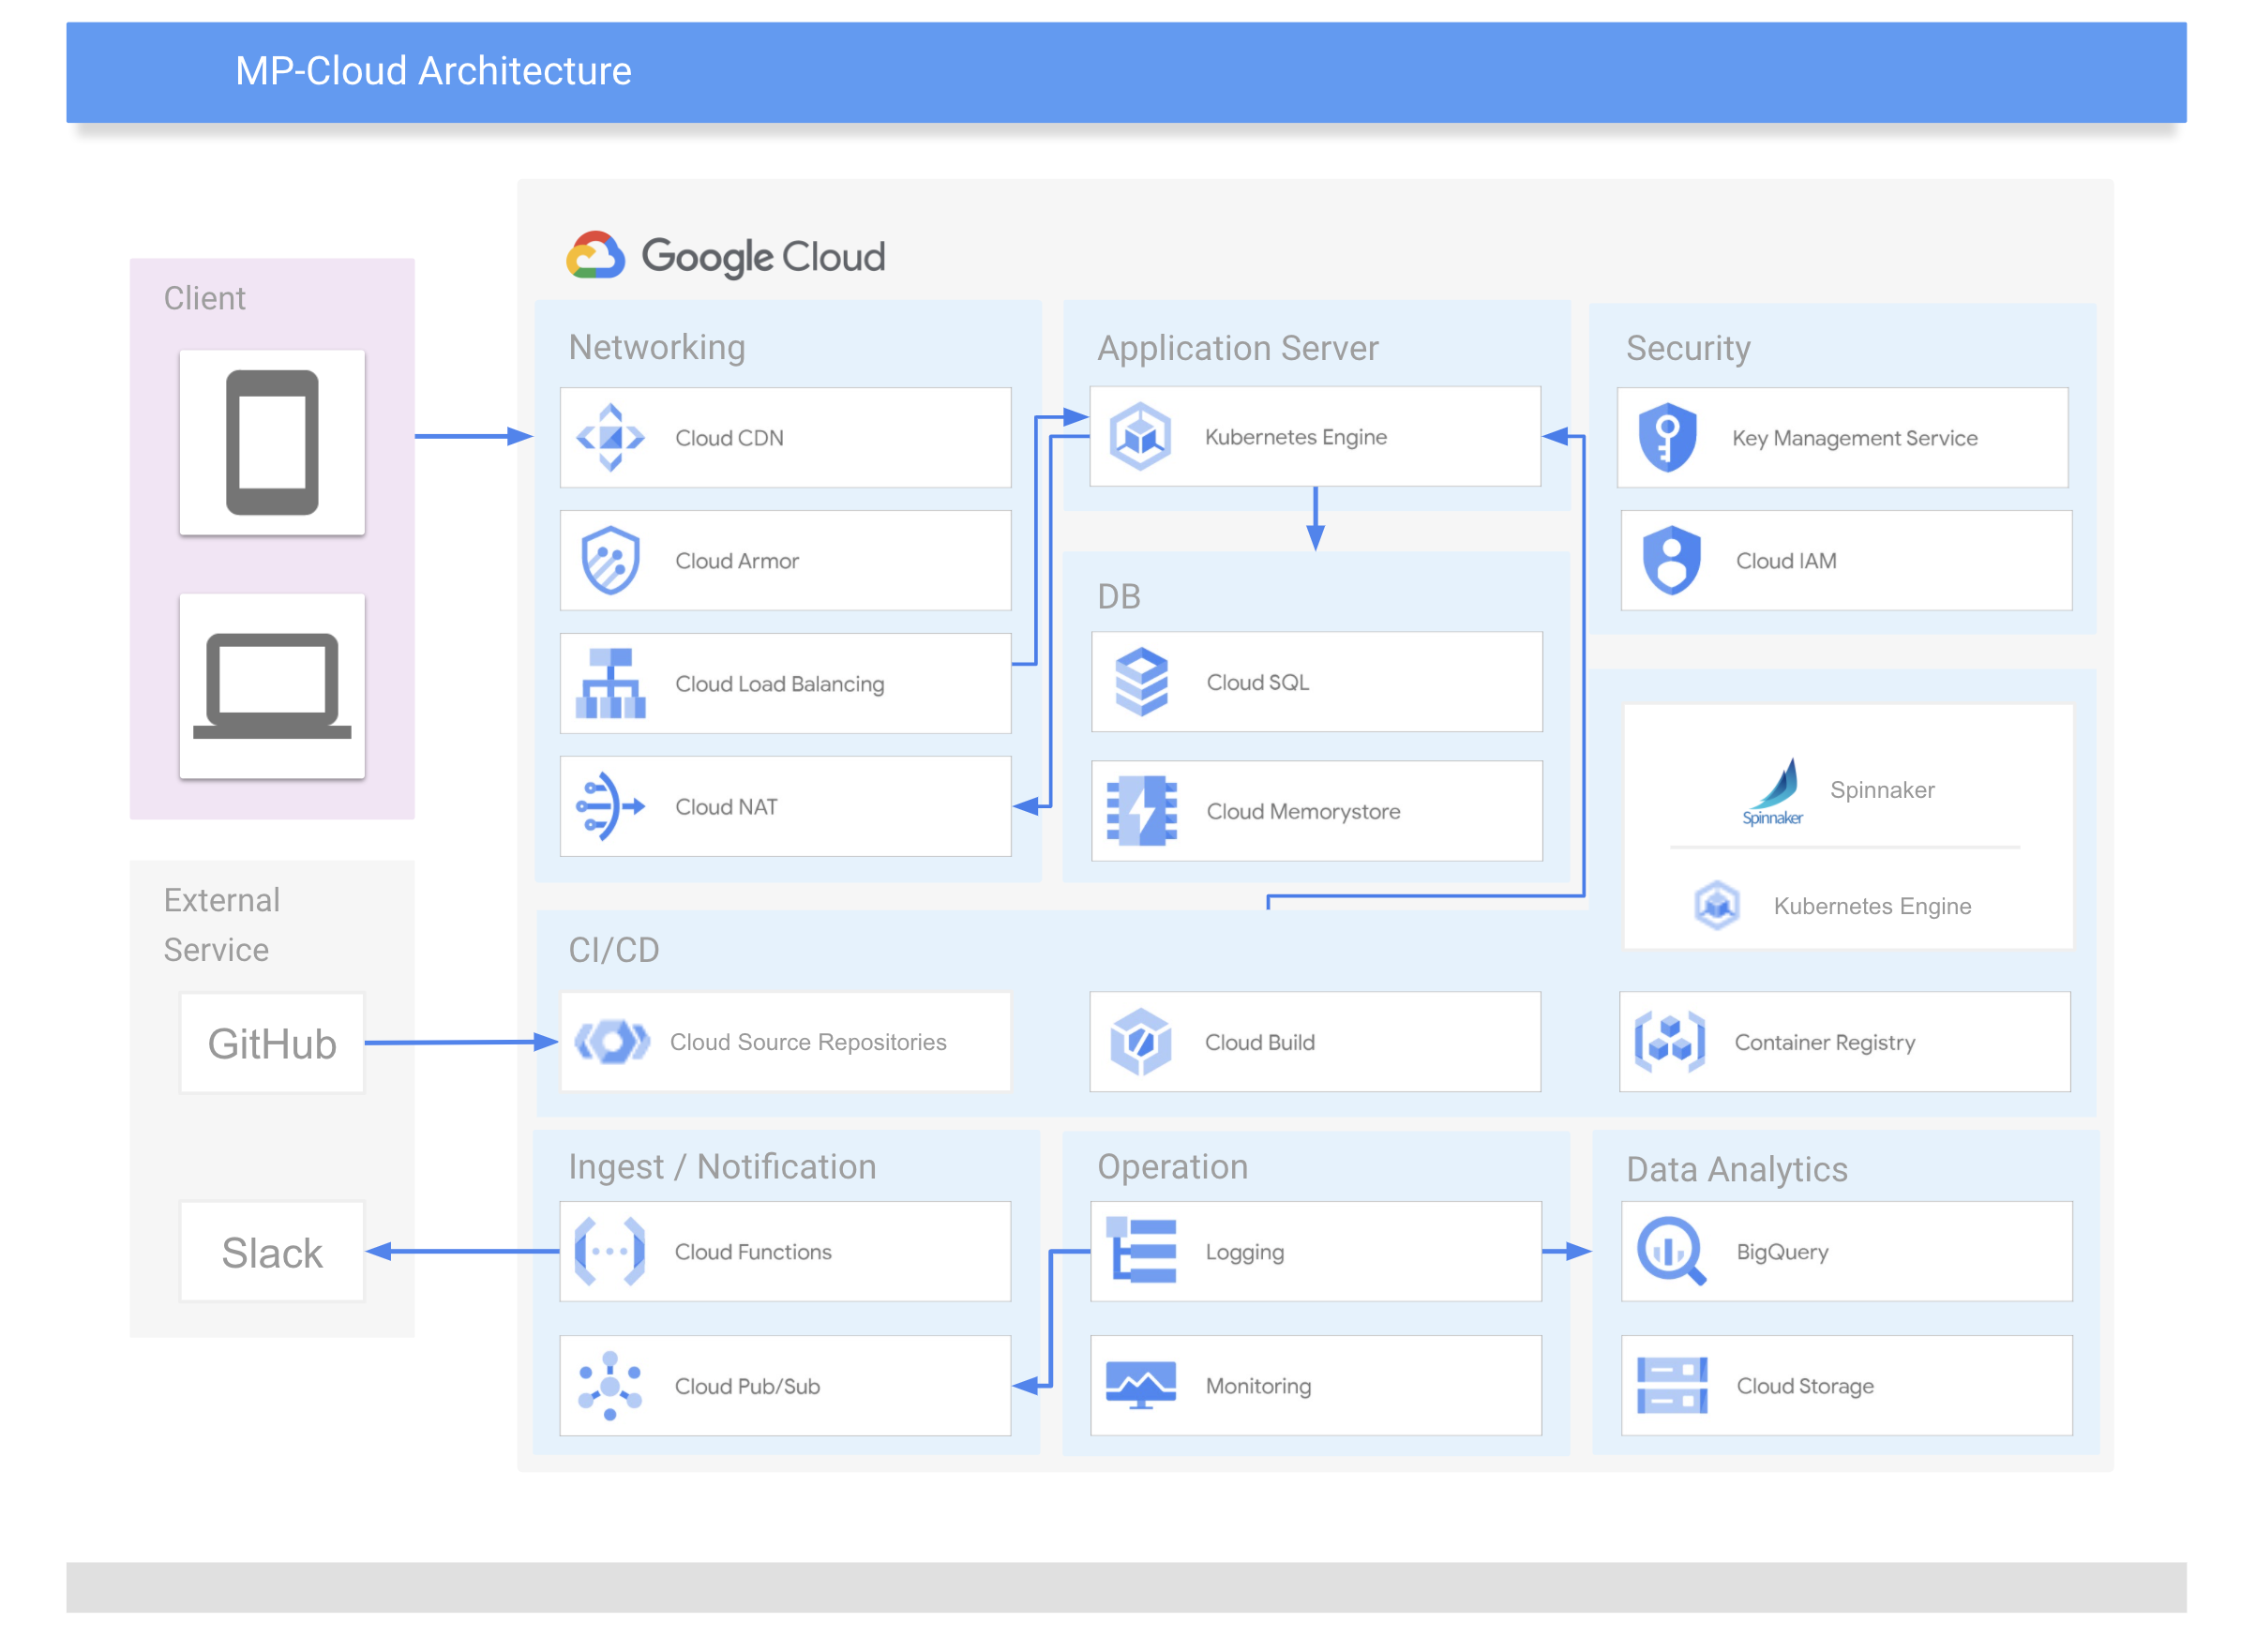Click the Cloud CDN label
Image resolution: width=2256 pixels, height=1652 pixels.
click(729, 437)
